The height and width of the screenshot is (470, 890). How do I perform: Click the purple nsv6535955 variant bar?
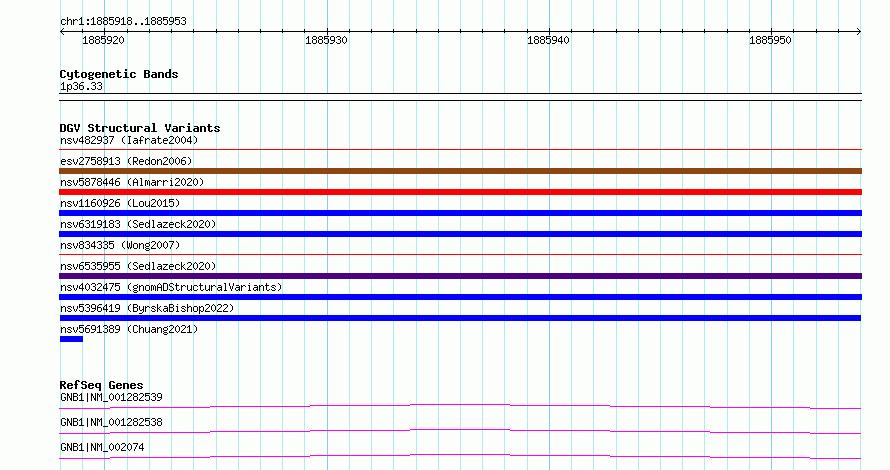[x=460, y=276]
